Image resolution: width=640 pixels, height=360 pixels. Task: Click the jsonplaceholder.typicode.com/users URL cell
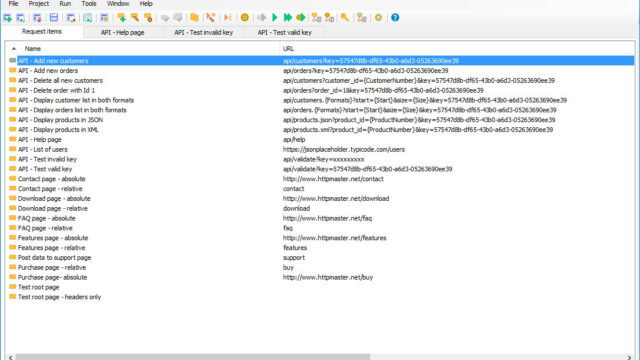pos(344,149)
